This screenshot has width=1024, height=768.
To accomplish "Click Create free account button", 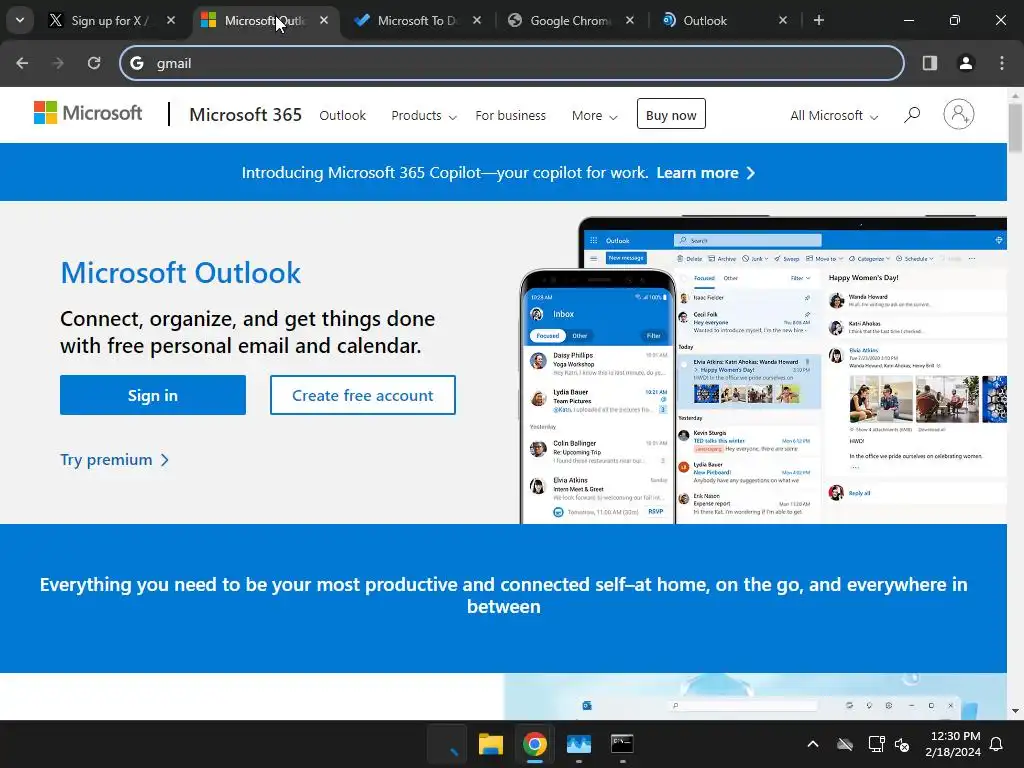I will pyautogui.click(x=362, y=395).
